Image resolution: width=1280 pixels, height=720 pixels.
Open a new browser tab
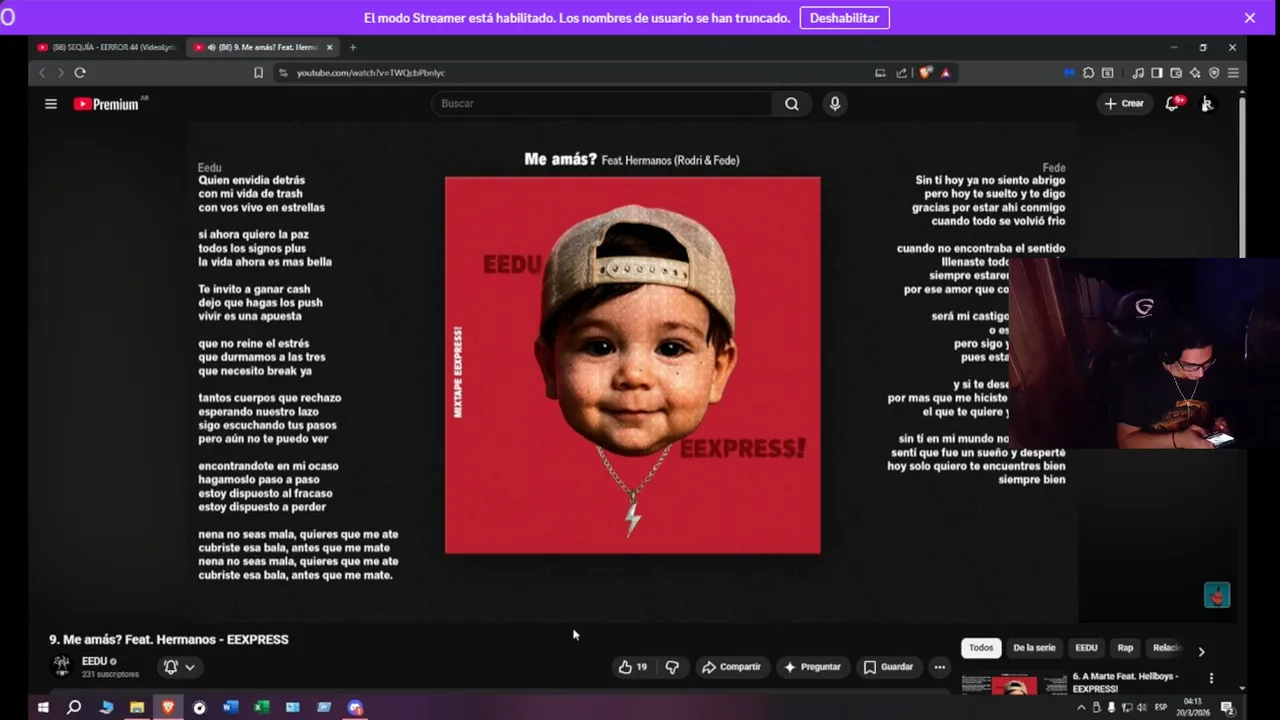[x=352, y=47]
